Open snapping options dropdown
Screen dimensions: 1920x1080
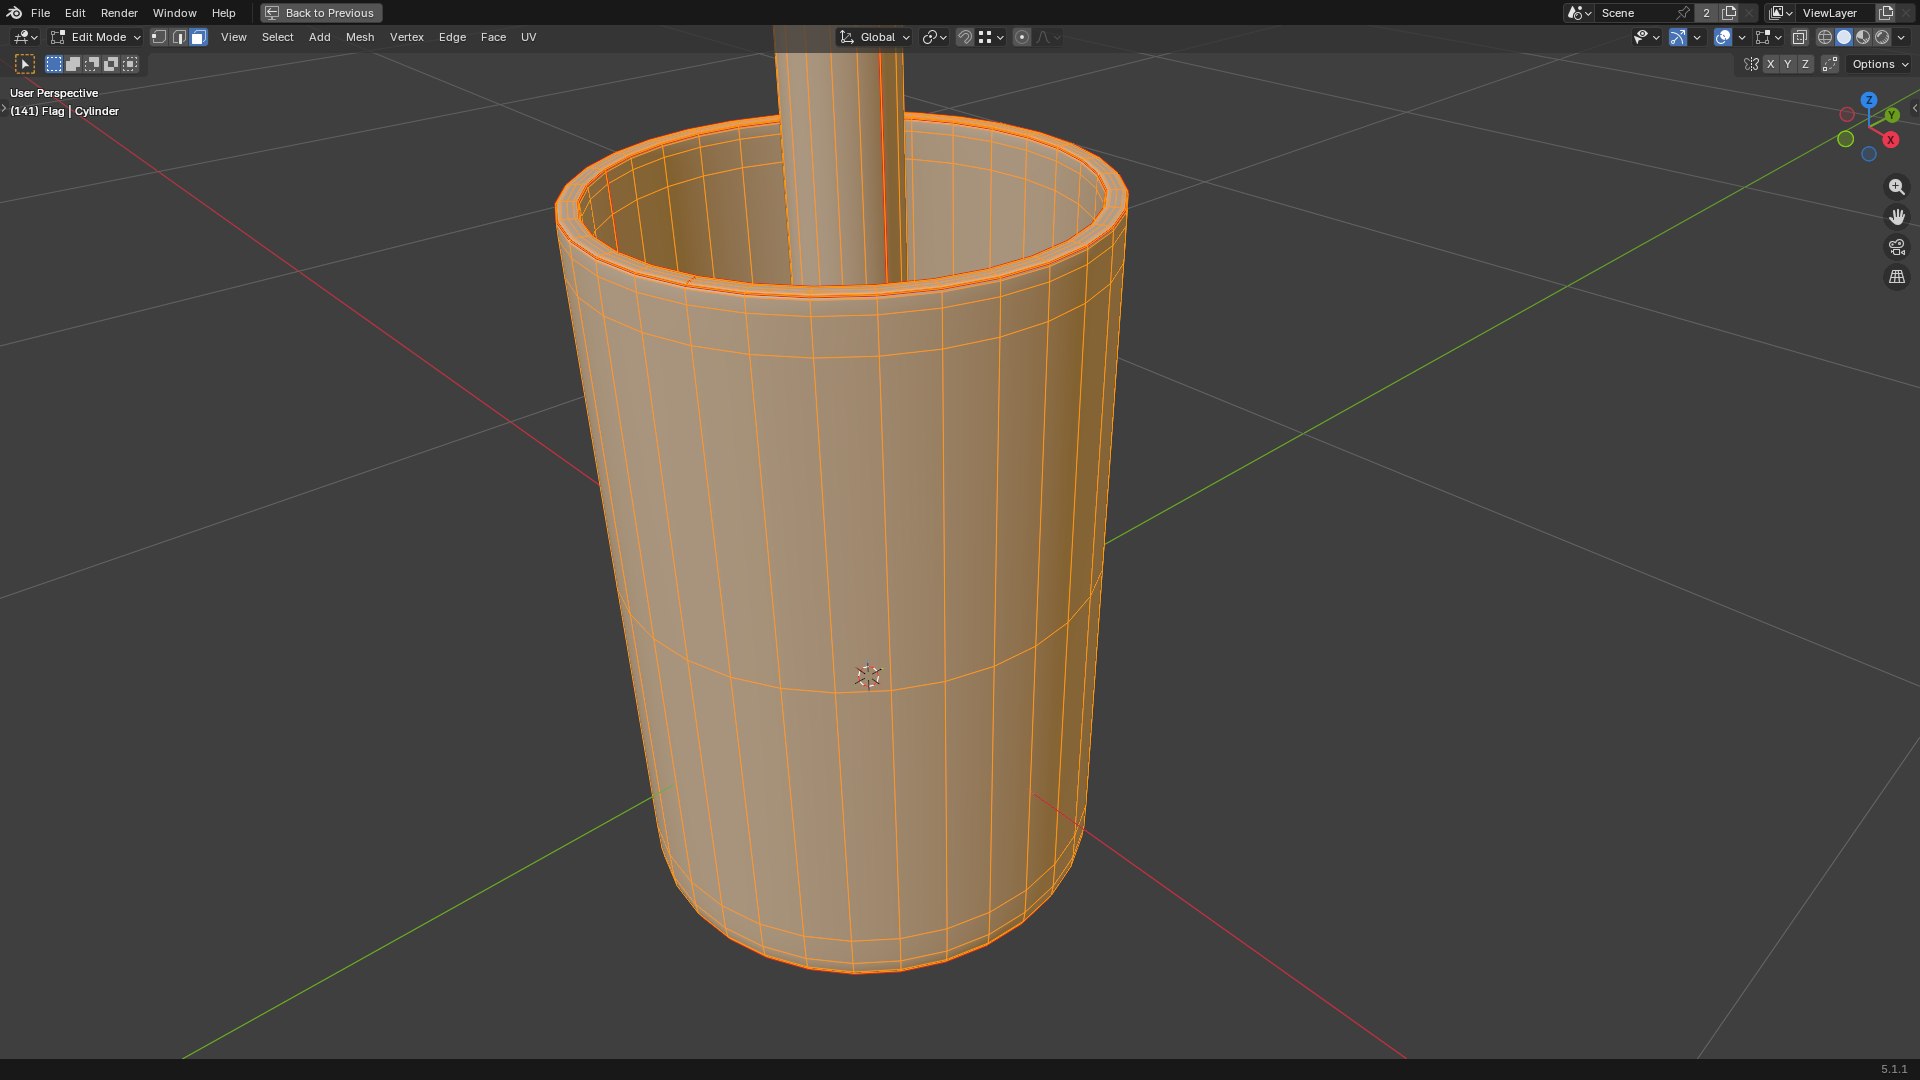[x=991, y=37]
